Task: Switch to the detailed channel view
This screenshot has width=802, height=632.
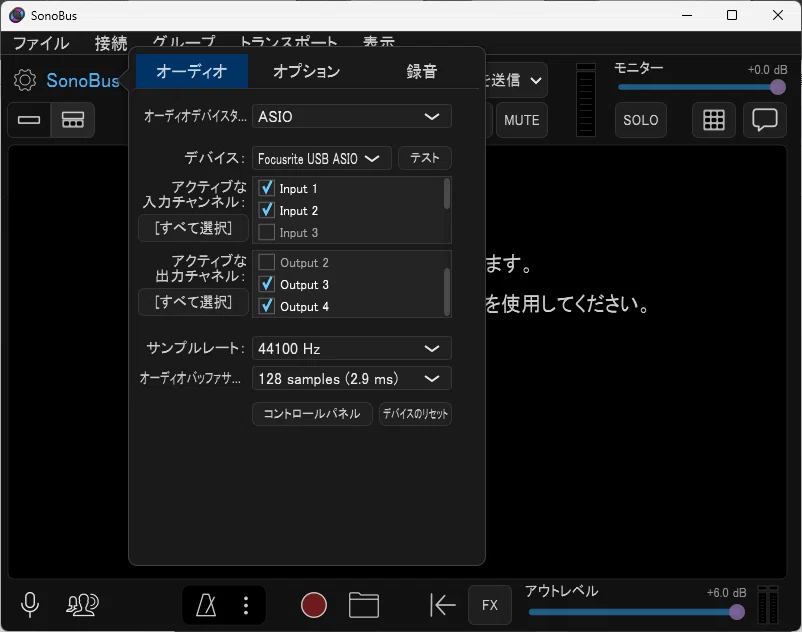Action: [73, 120]
